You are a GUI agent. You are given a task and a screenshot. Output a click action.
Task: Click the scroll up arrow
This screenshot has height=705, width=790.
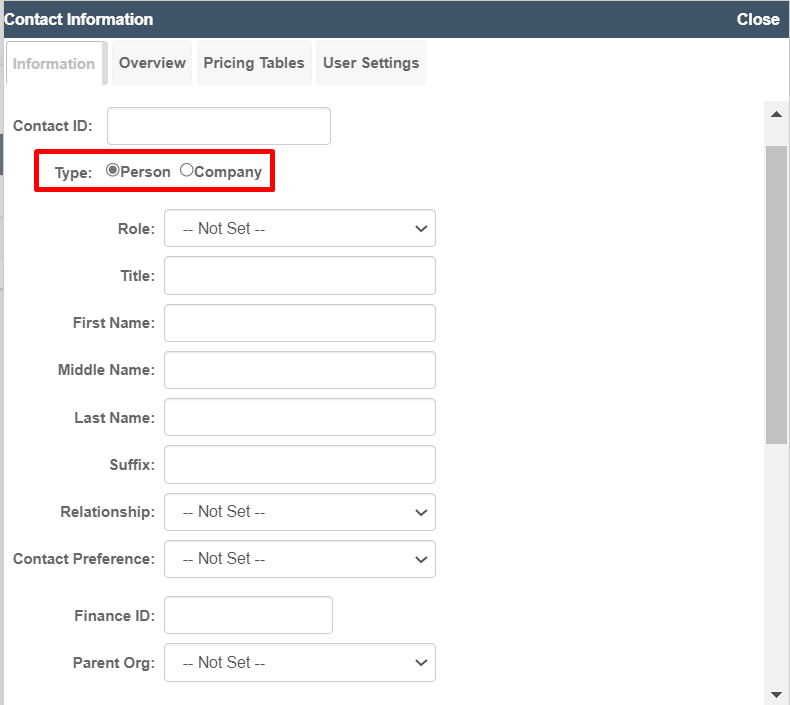point(776,114)
